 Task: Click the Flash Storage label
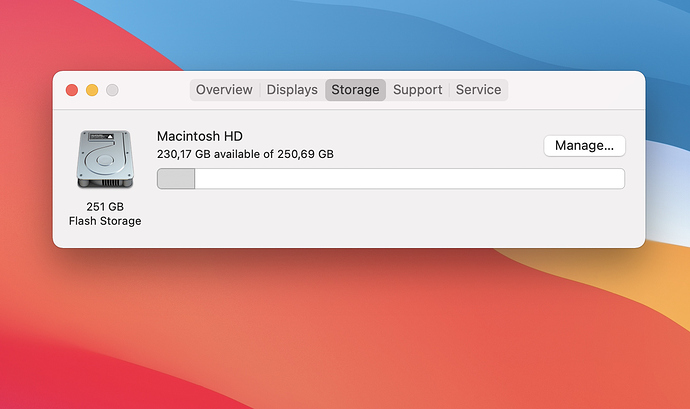click(x=105, y=221)
